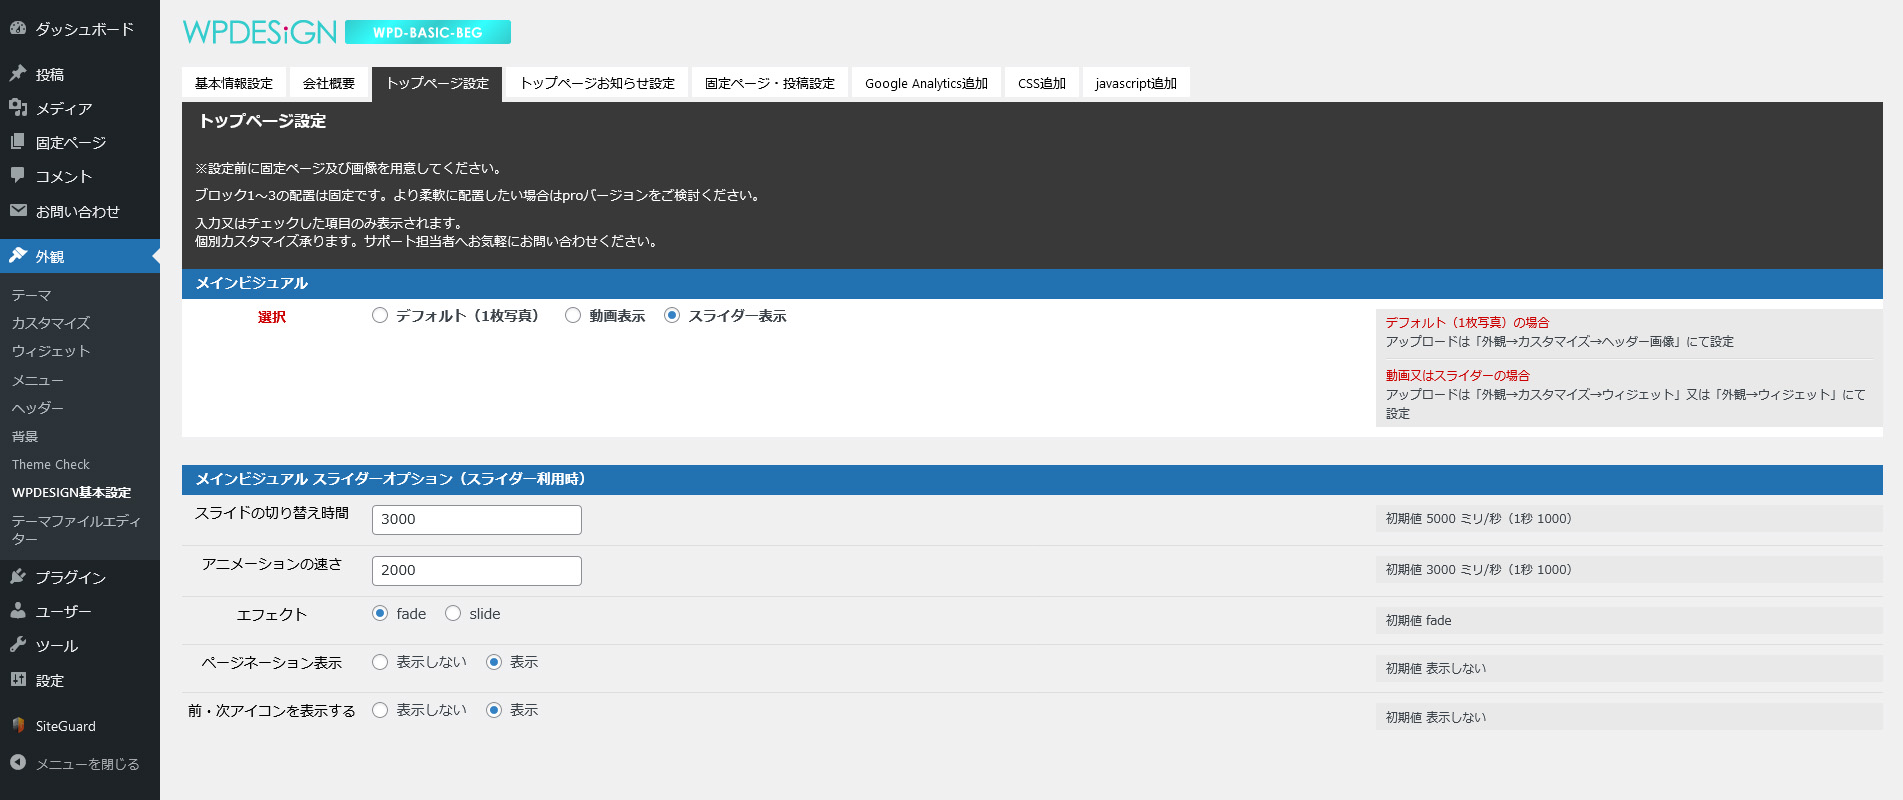Select 動画表示 main visual option
This screenshot has width=1903, height=800.
(x=573, y=315)
